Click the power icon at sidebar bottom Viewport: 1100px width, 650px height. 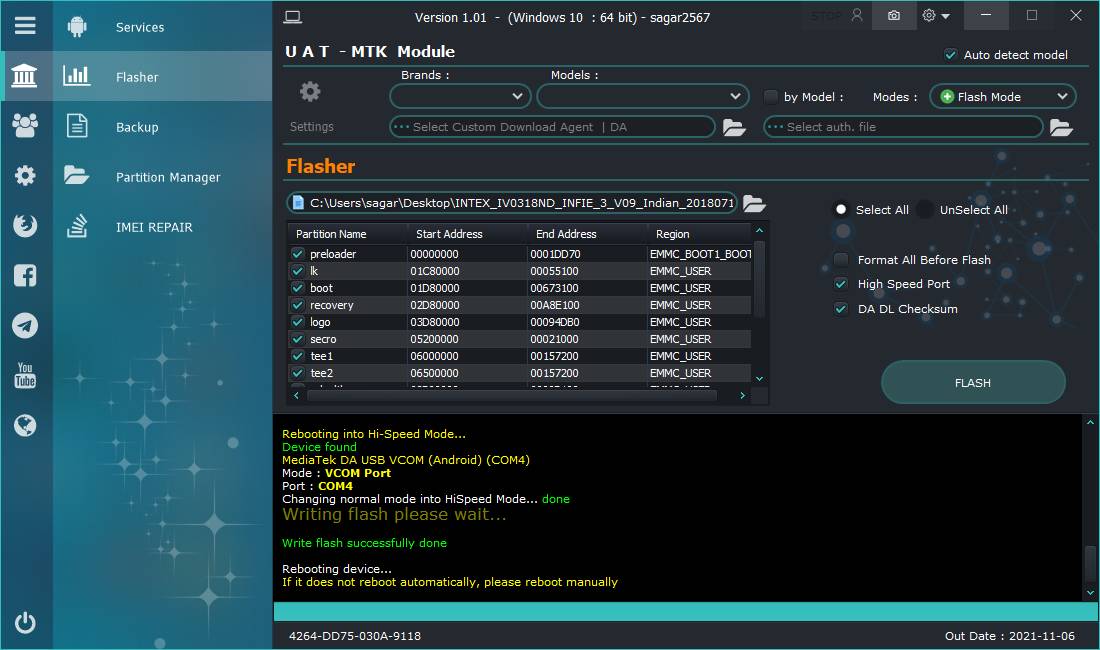(25, 623)
